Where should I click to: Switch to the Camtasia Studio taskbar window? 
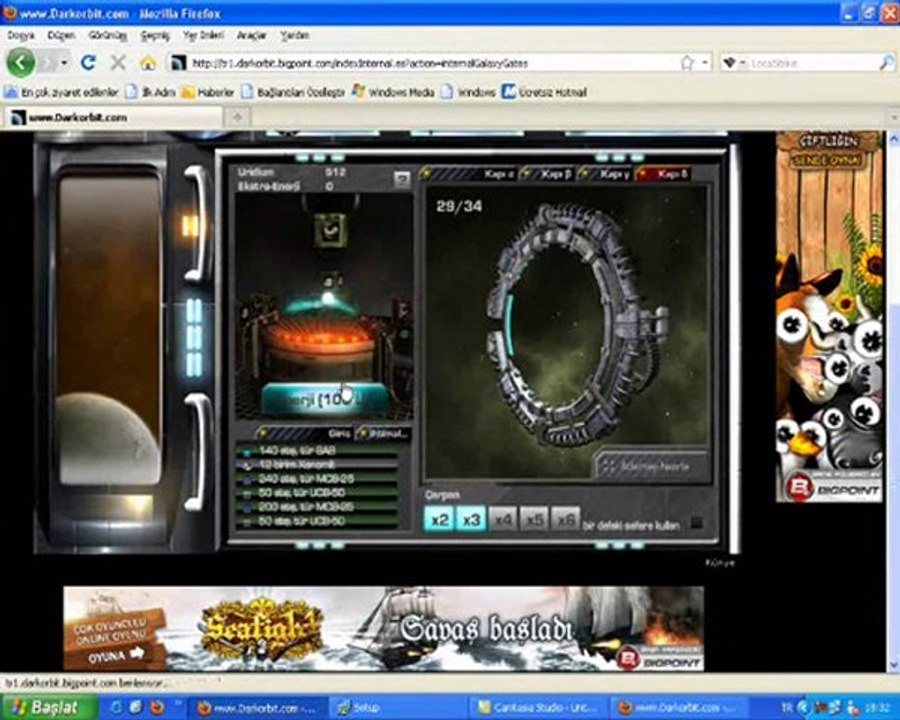pyautogui.click(x=538, y=707)
